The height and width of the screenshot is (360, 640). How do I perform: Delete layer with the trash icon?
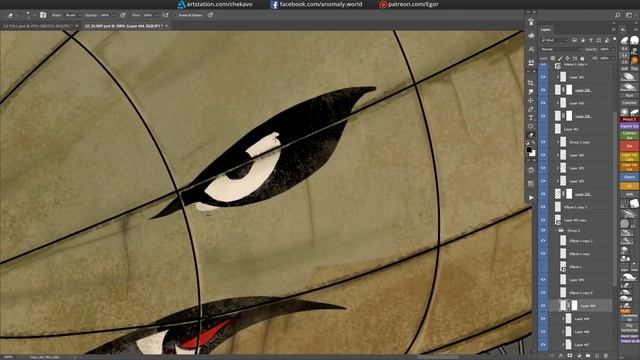tap(606, 356)
